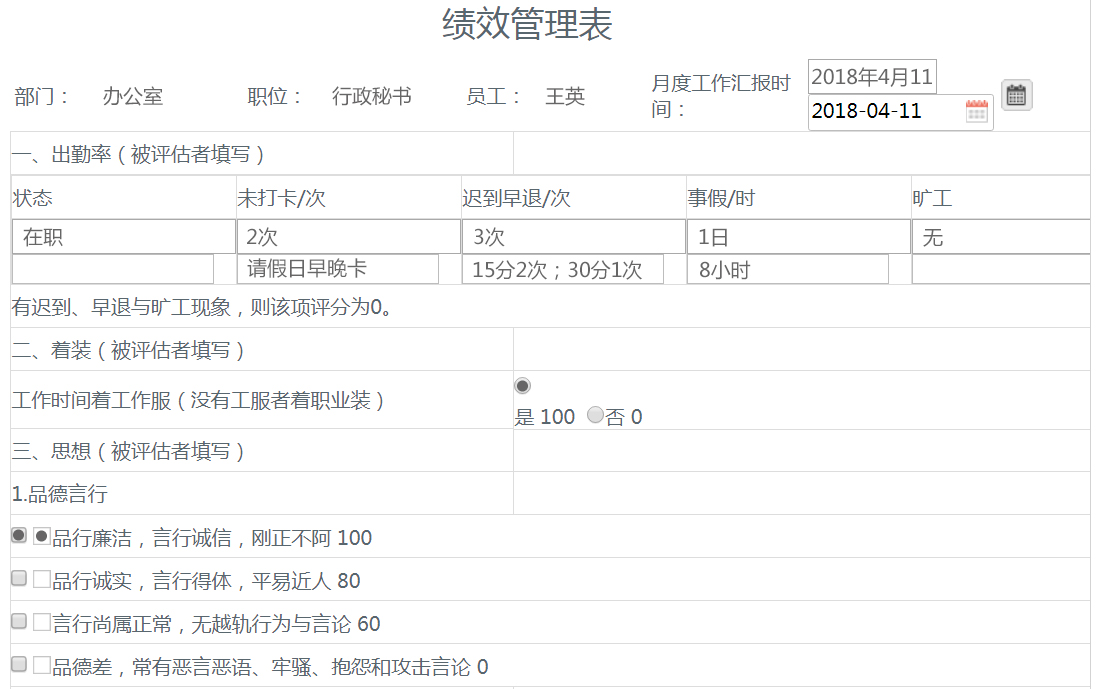The height and width of the screenshot is (689, 1102).
Task: Click the empty input under 旷工 column
Action: (x=1000, y=268)
